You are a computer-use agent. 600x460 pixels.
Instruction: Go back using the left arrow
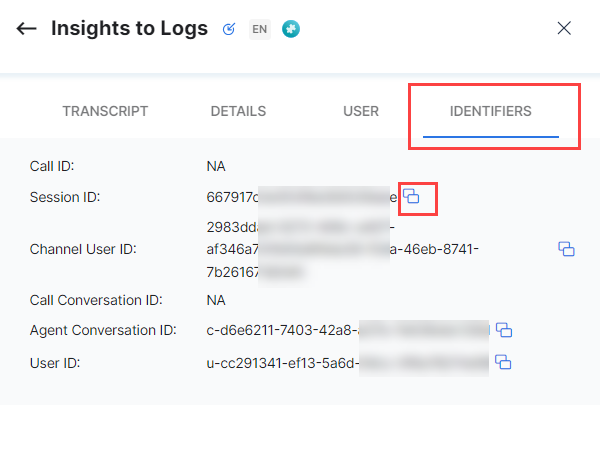[27, 28]
